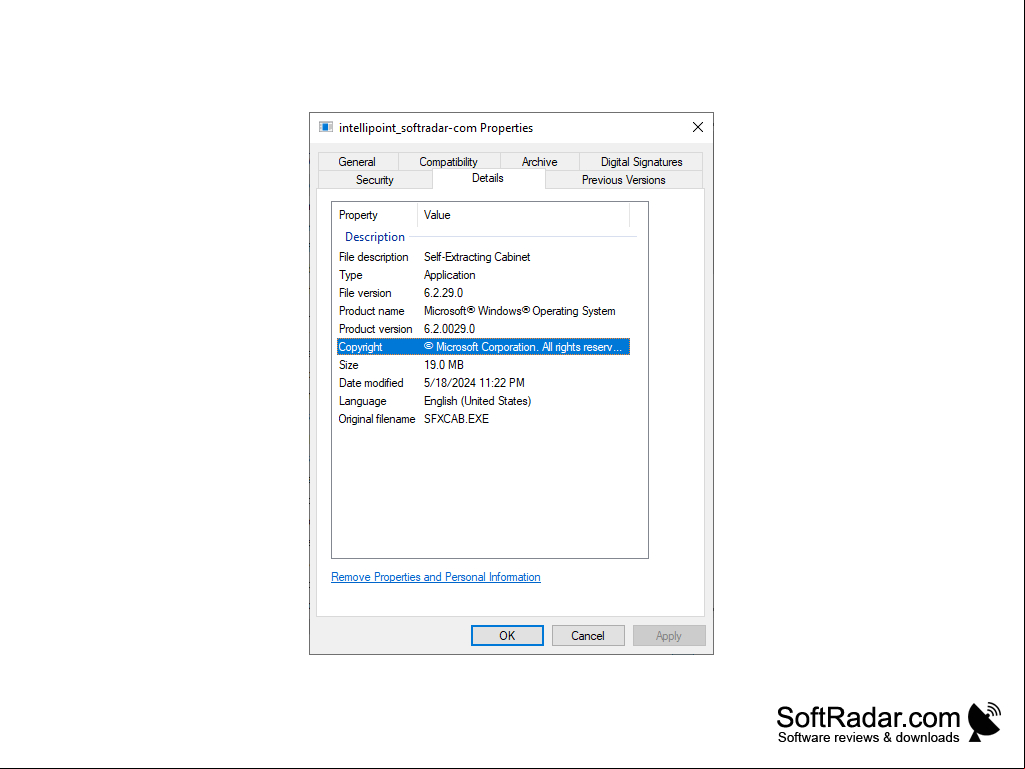Click the Cancel button
This screenshot has width=1025, height=769.
588,636
